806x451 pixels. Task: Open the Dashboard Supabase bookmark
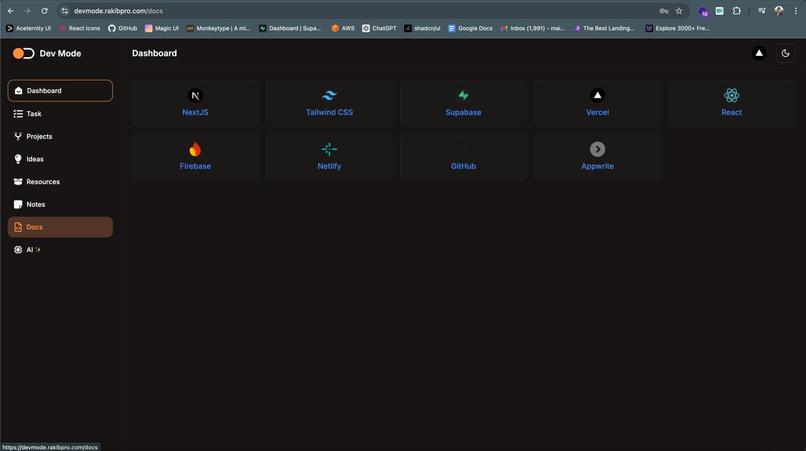(x=290, y=28)
